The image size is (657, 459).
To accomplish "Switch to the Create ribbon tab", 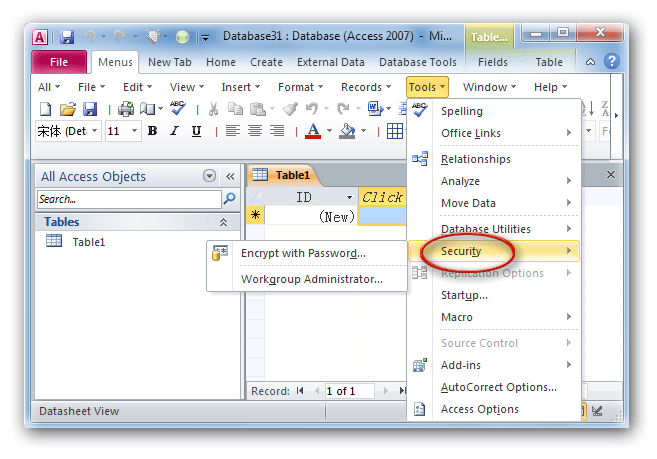I will (x=266, y=62).
